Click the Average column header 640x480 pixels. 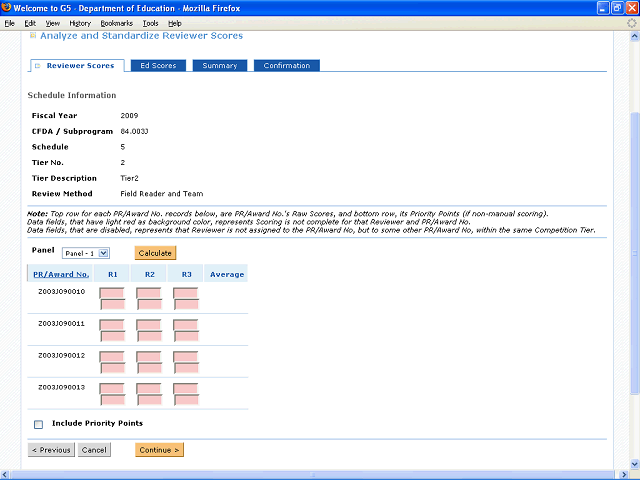(x=227, y=274)
